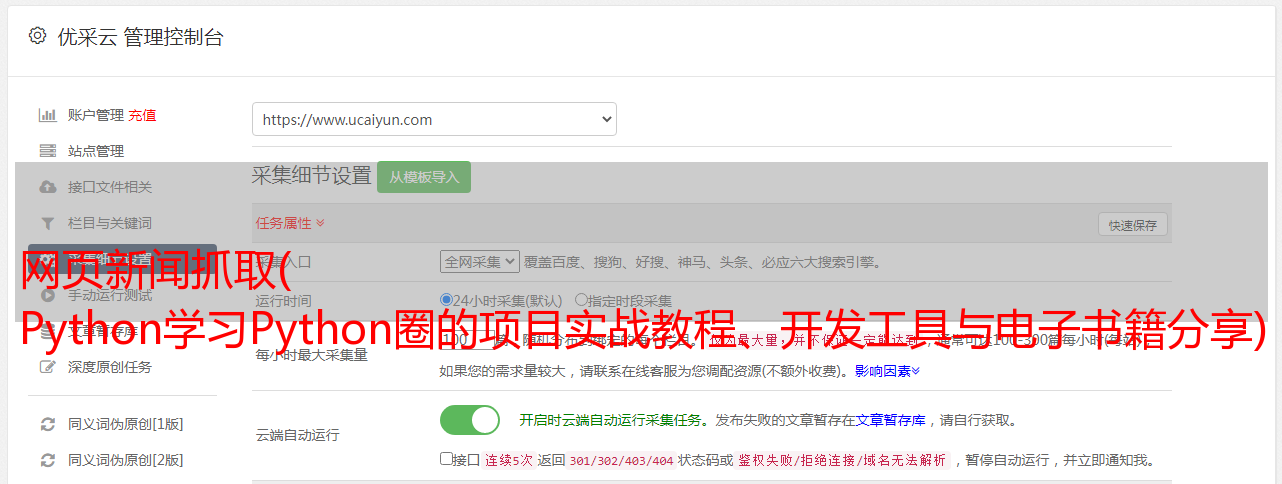Click the 301/302/403/404 status code text
This screenshot has height=484, width=1282.
621,460
